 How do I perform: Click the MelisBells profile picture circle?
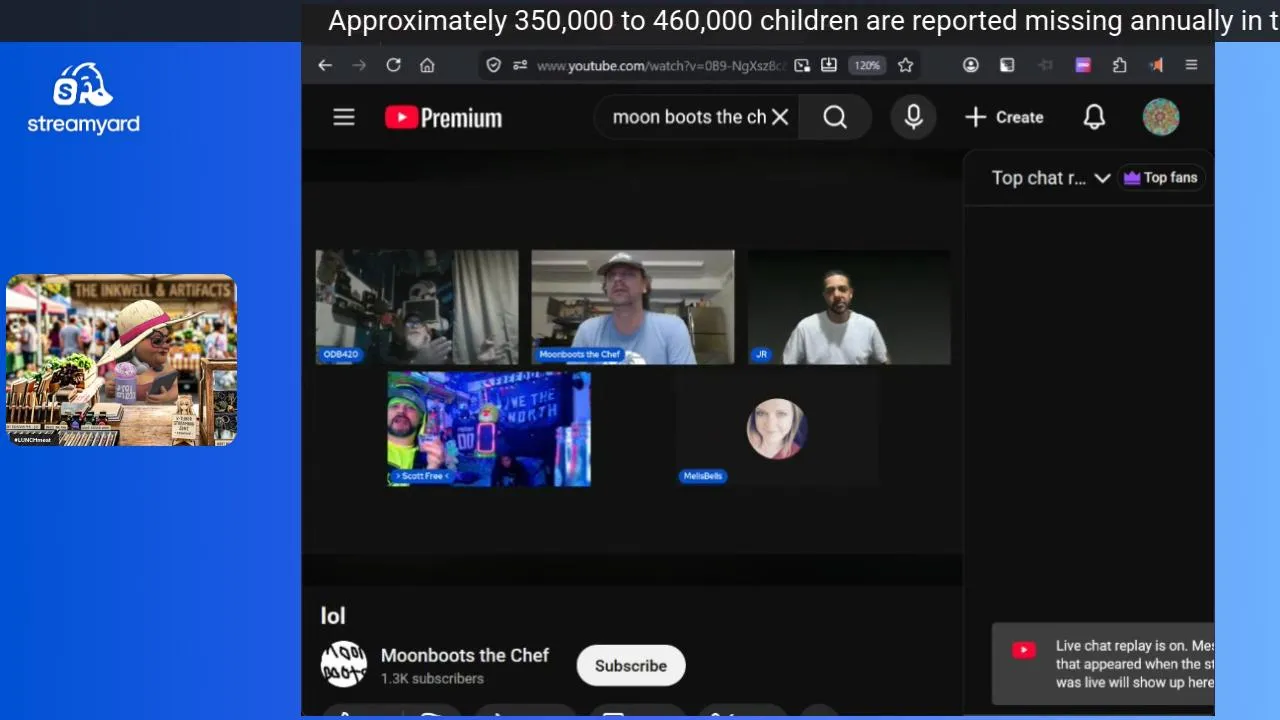[777, 429]
